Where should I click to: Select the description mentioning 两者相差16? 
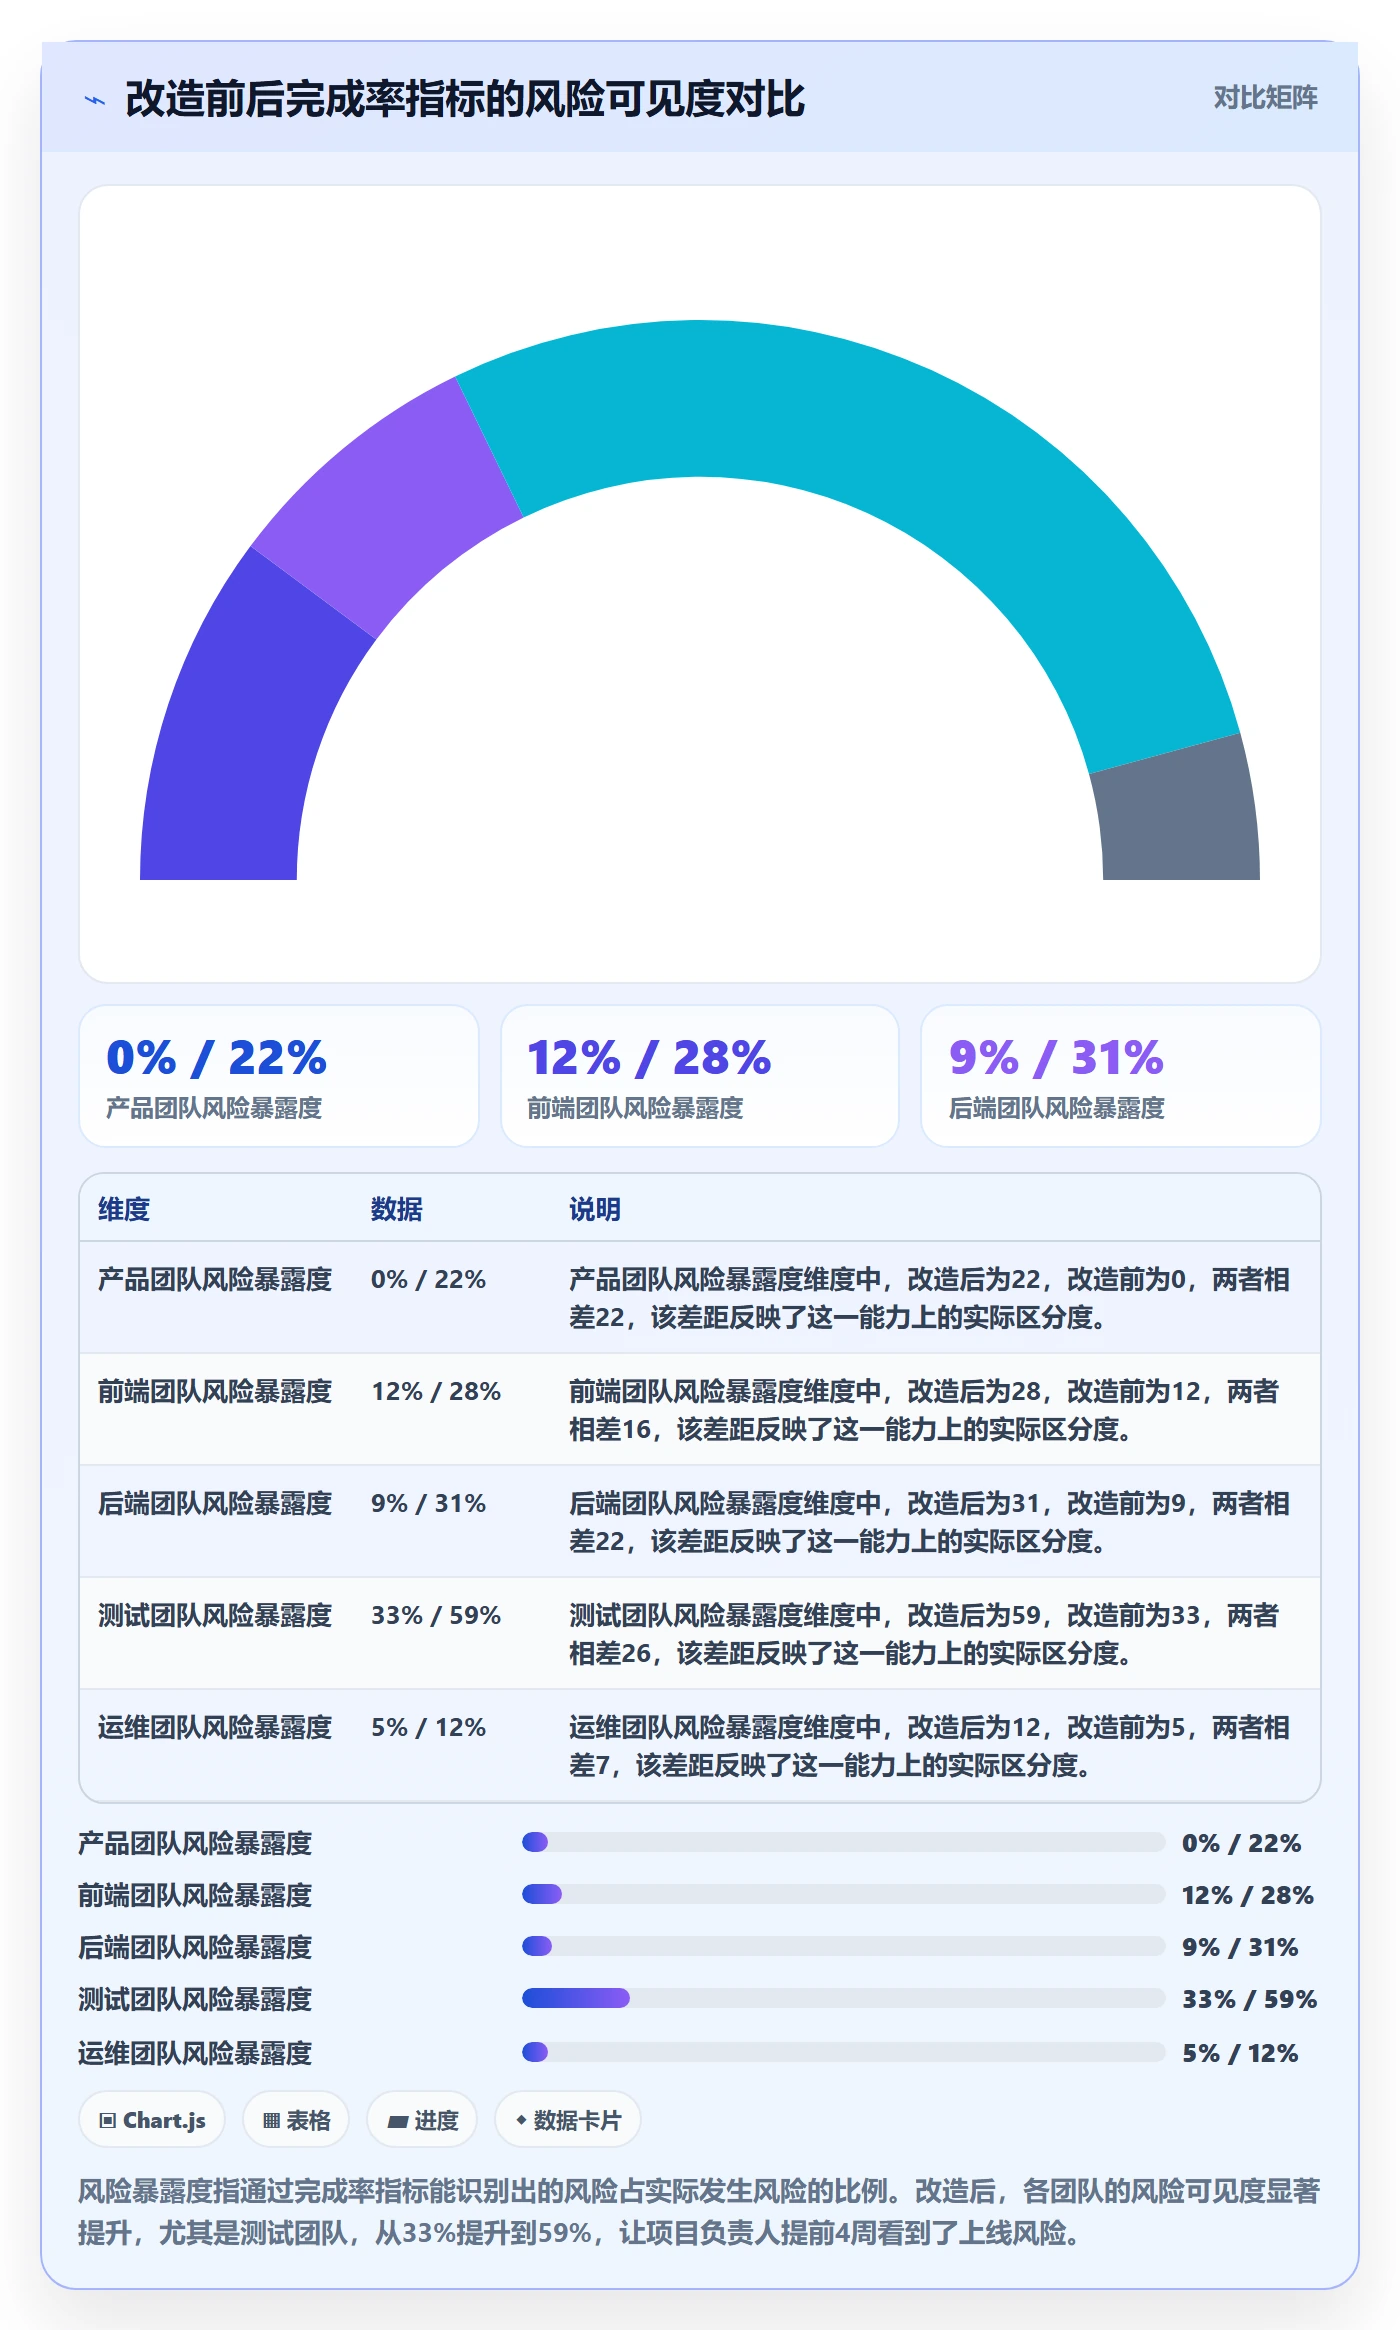point(925,1410)
